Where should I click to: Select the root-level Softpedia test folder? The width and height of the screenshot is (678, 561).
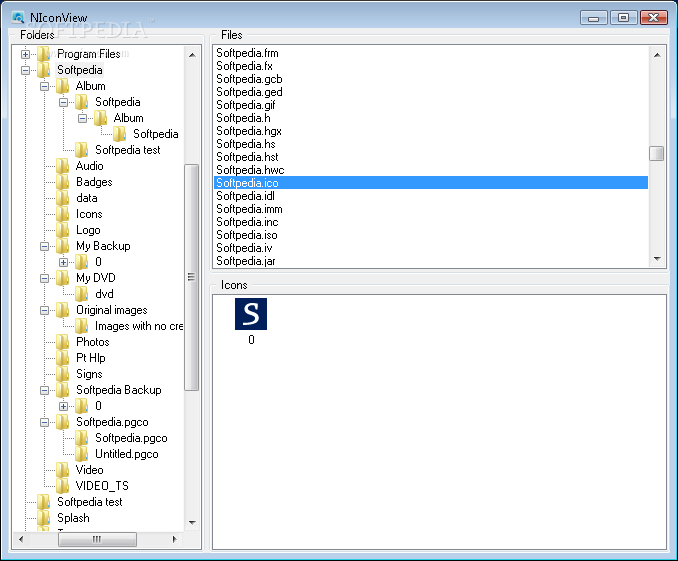pos(90,502)
